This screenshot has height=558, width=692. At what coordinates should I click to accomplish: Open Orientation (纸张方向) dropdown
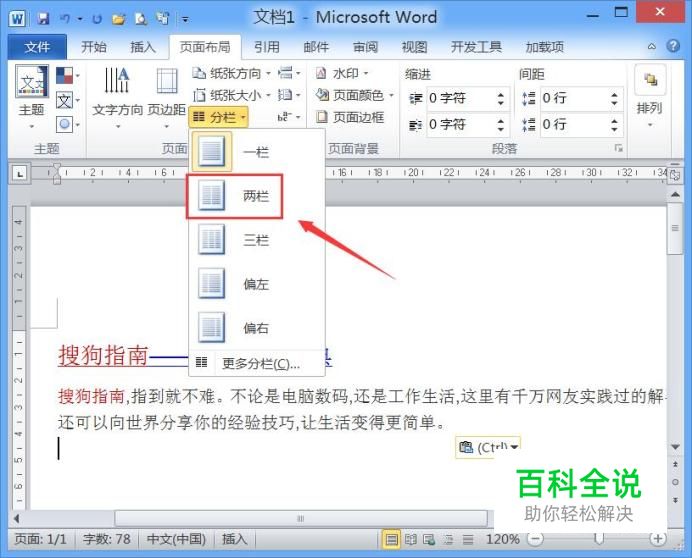coord(231,73)
